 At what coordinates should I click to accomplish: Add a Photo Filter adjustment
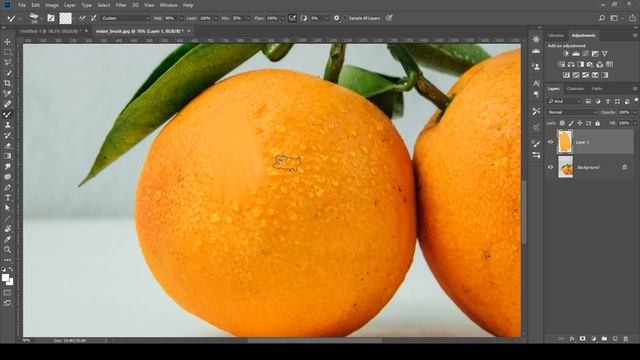590,64
